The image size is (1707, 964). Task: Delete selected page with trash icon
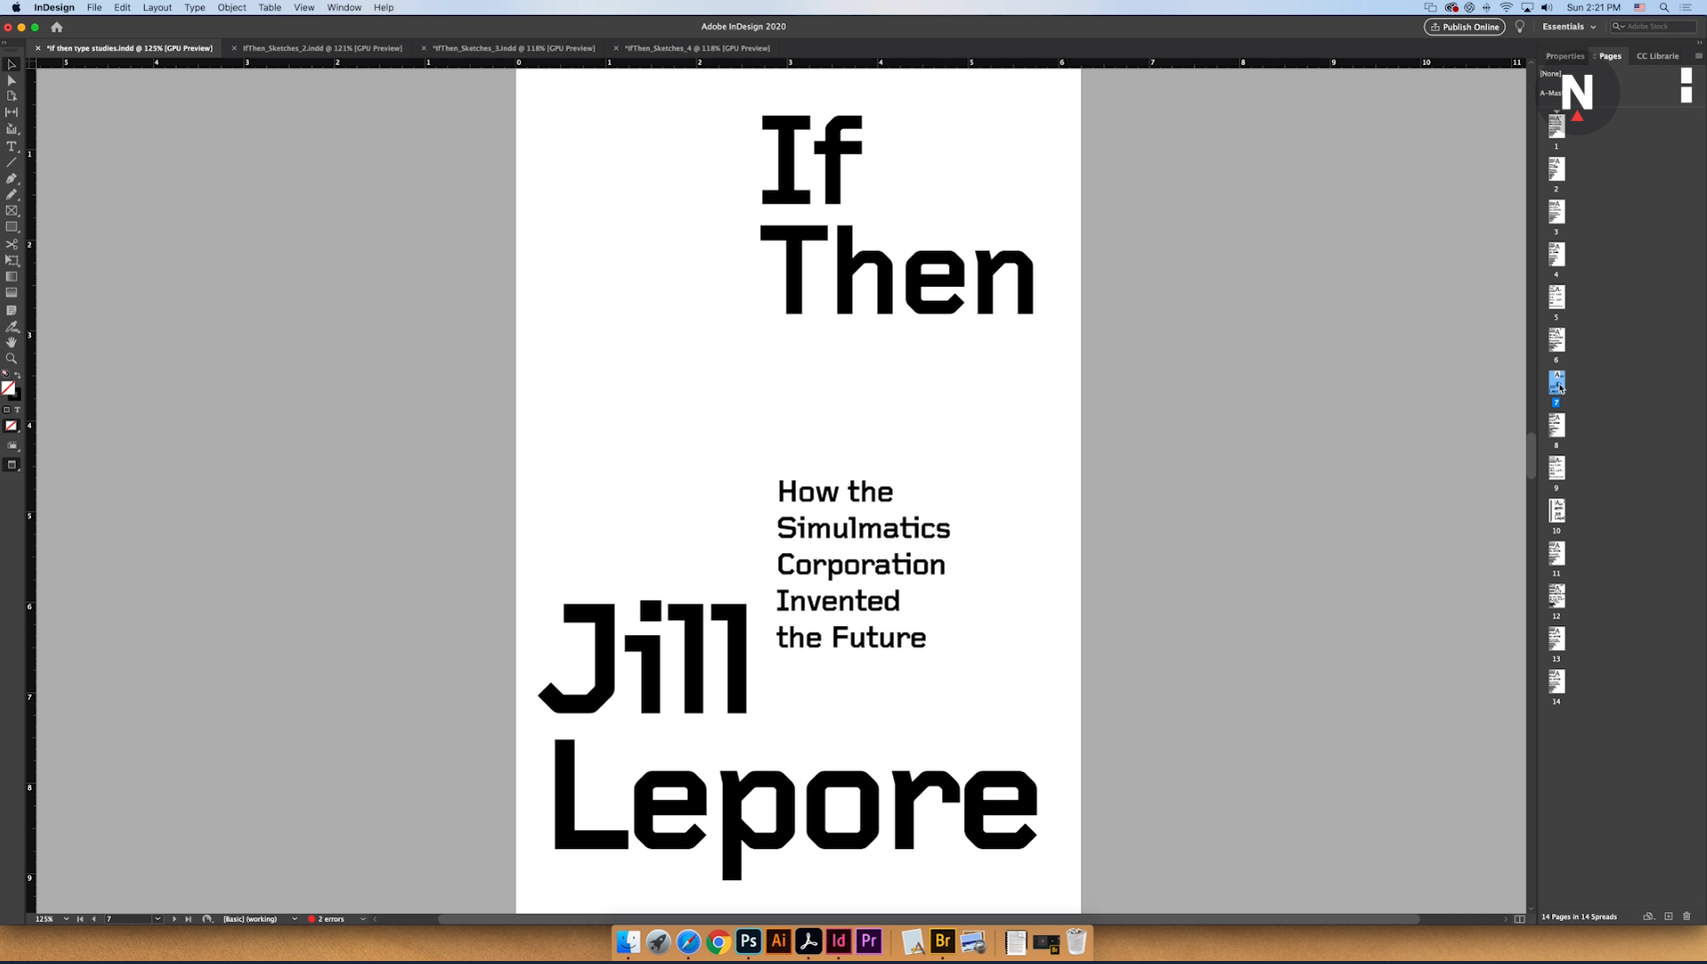click(1687, 917)
